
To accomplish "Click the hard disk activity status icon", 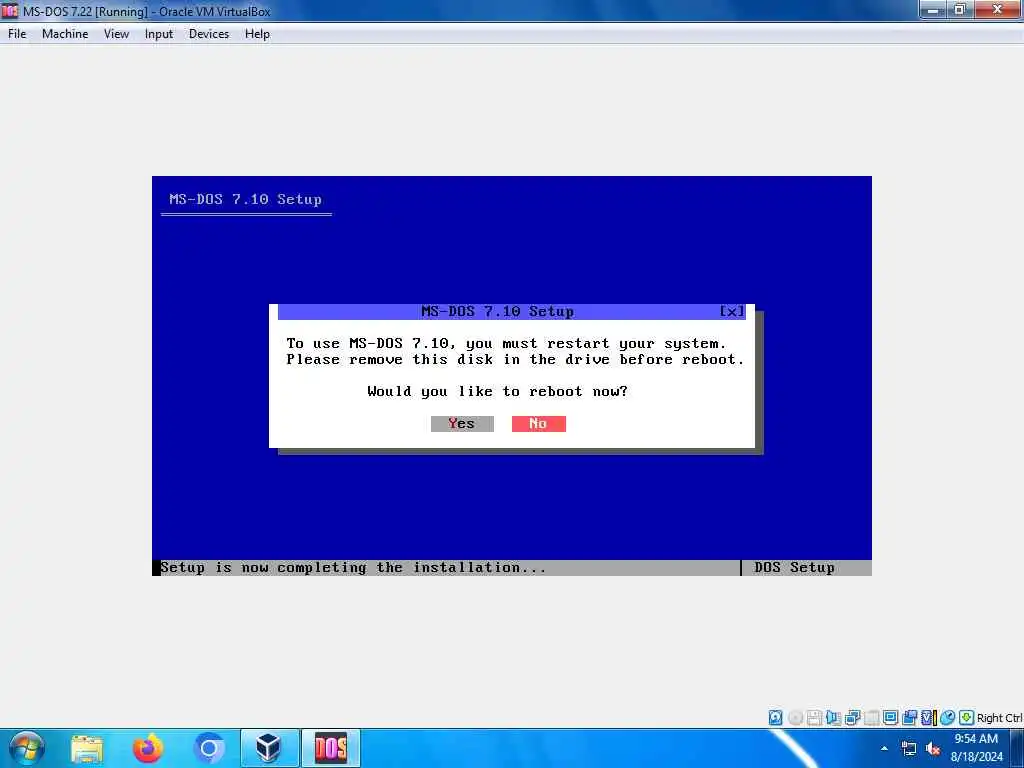I will click(775, 718).
